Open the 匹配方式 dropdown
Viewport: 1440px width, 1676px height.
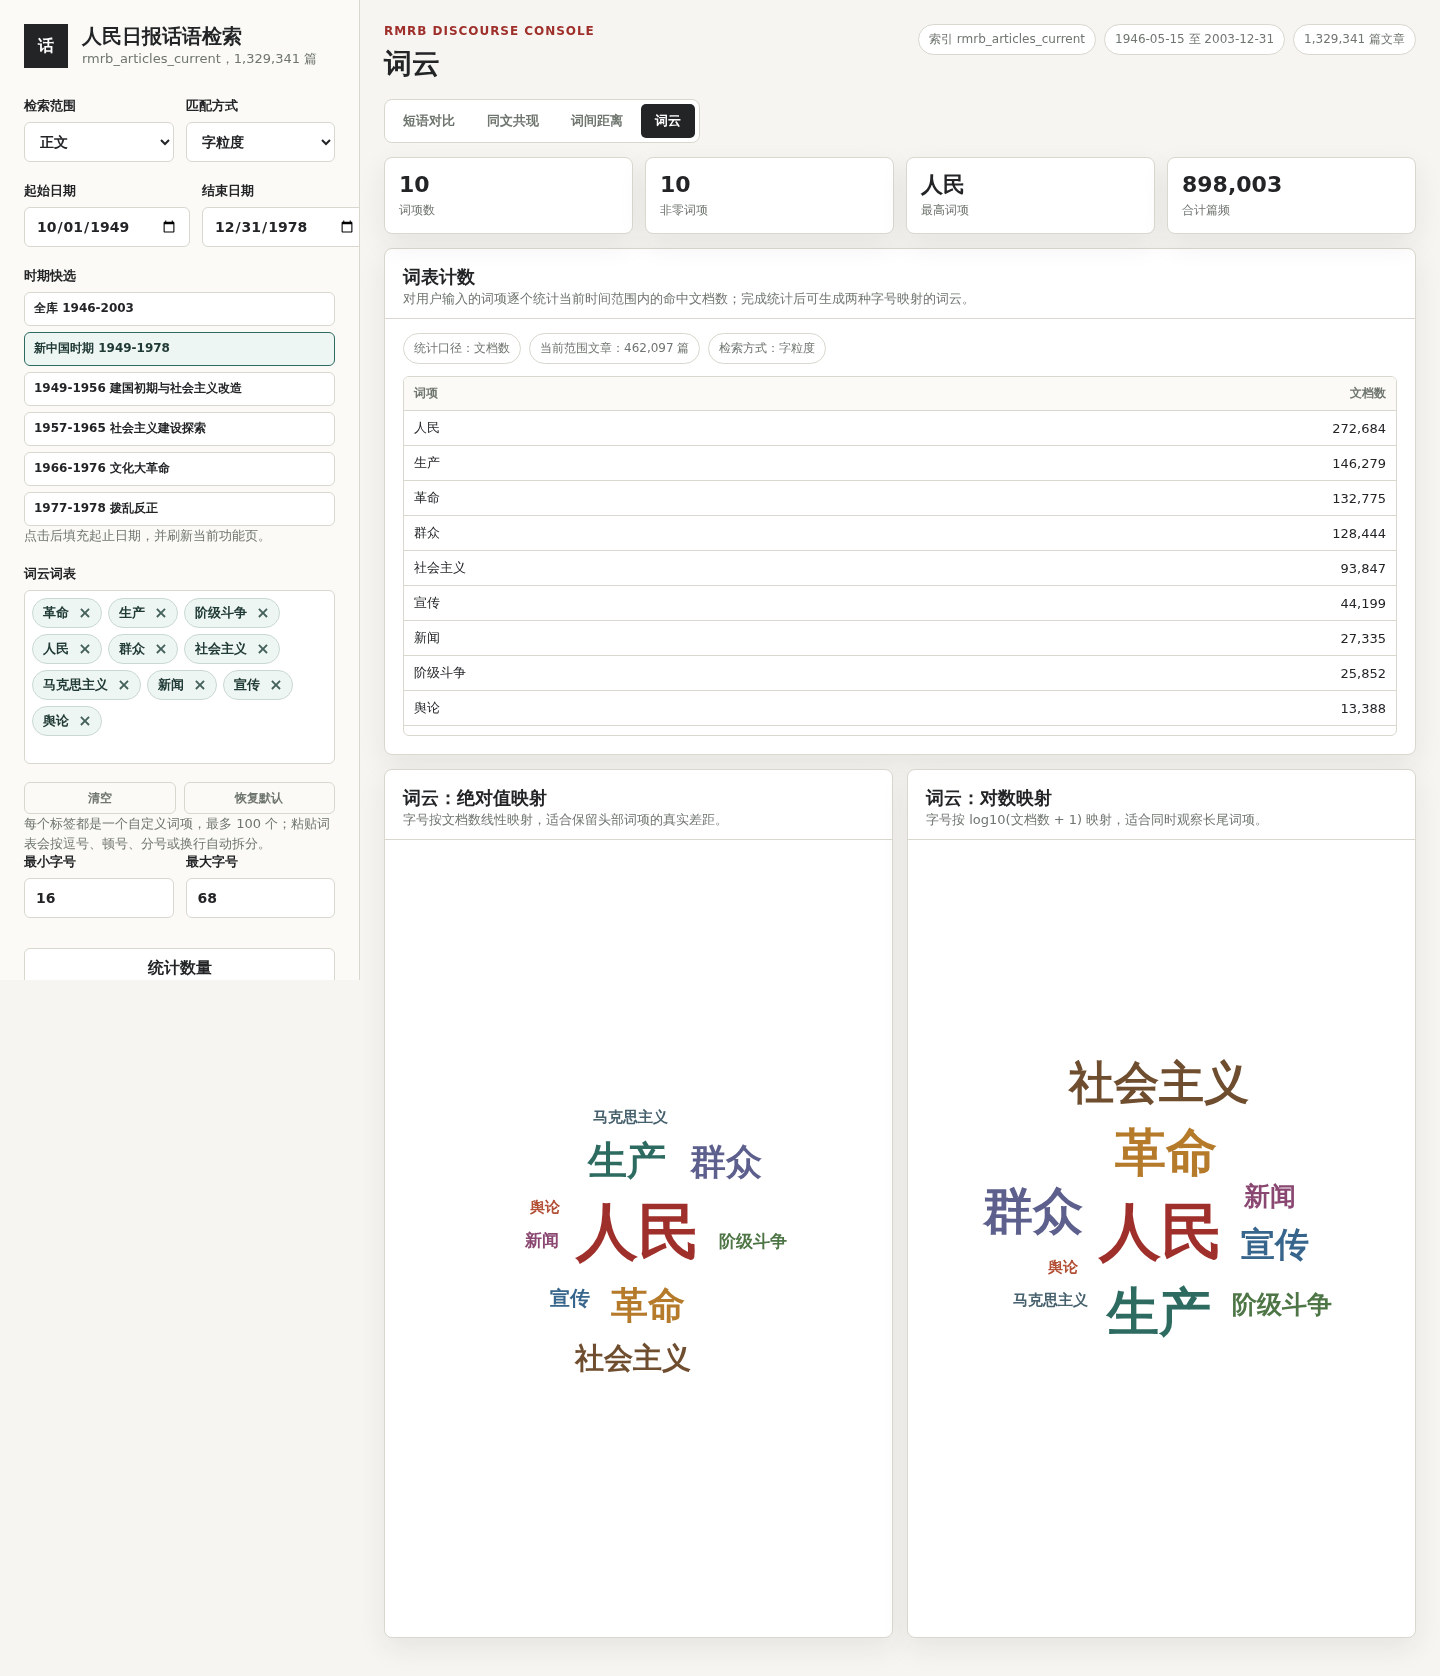pos(260,142)
